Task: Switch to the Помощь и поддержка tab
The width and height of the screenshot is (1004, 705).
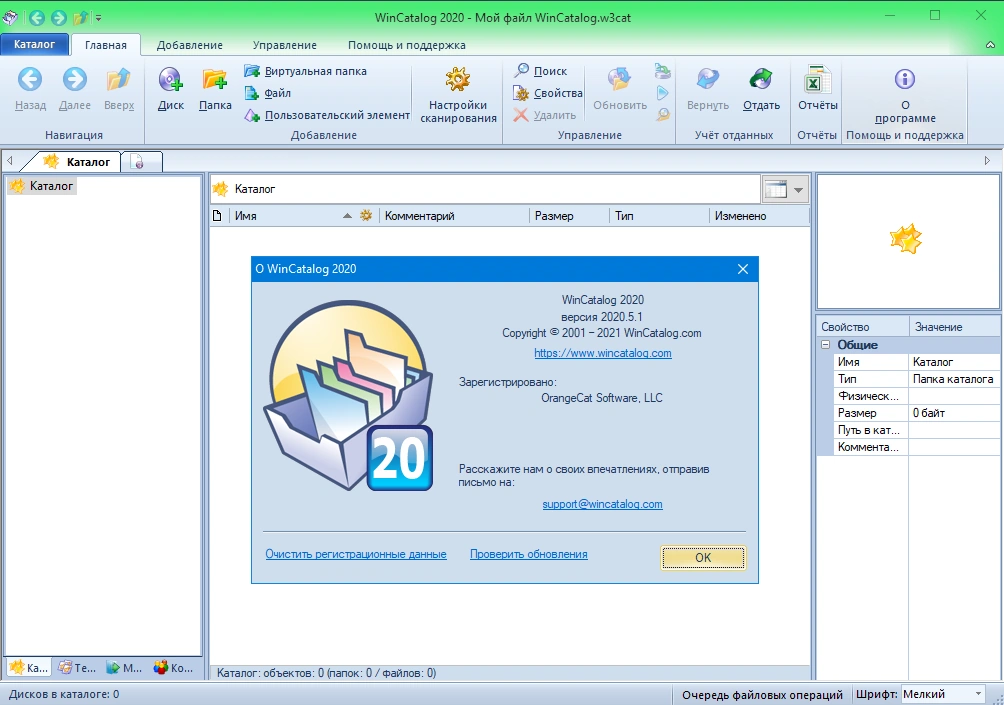Action: [x=407, y=45]
